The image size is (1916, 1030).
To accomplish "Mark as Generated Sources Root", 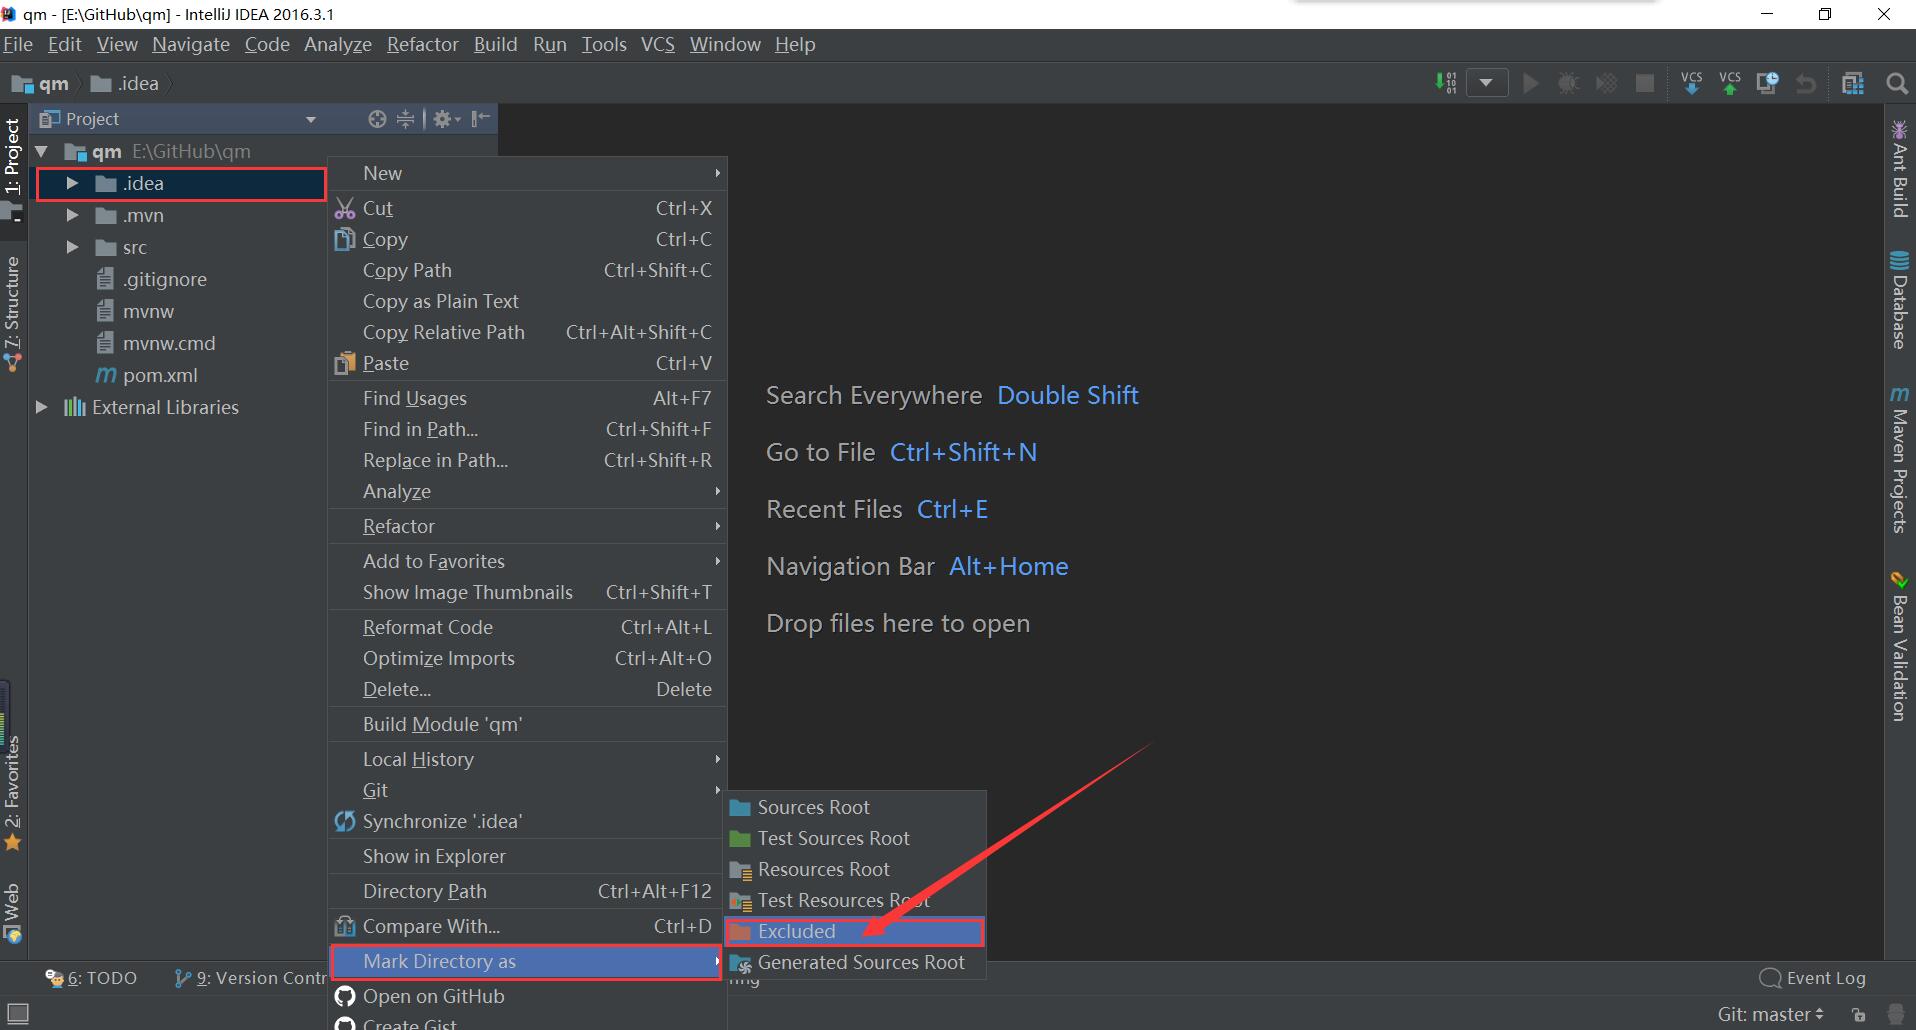I will pyautogui.click(x=856, y=962).
